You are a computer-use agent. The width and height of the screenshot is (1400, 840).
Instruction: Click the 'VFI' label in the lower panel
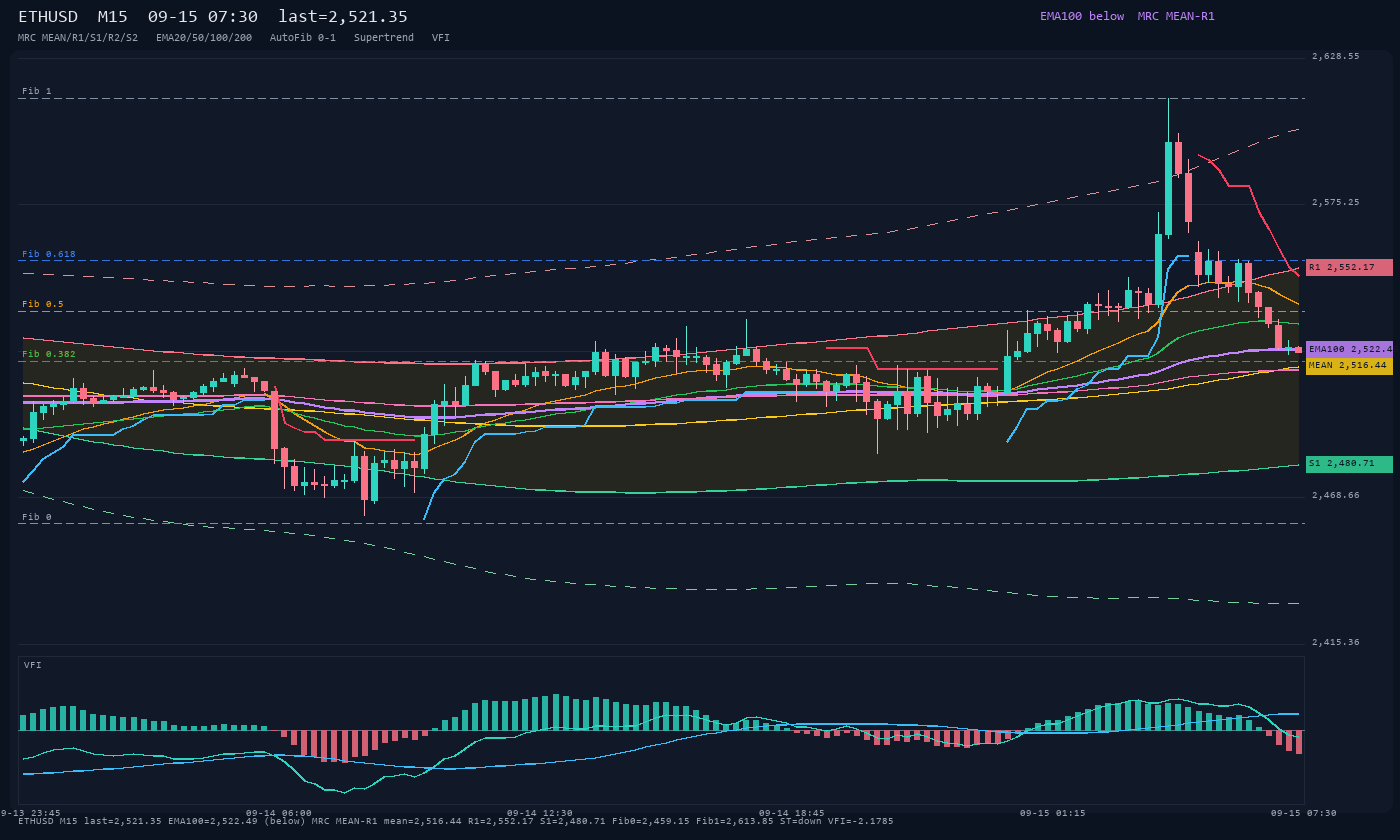click(x=33, y=665)
